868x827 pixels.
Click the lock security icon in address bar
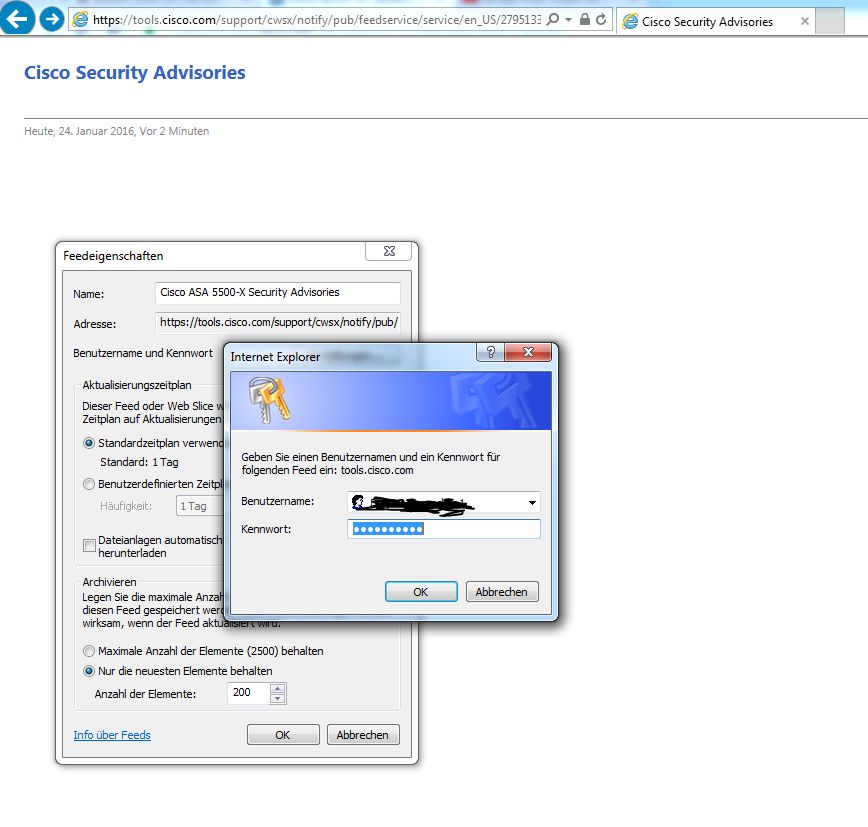(585, 19)
